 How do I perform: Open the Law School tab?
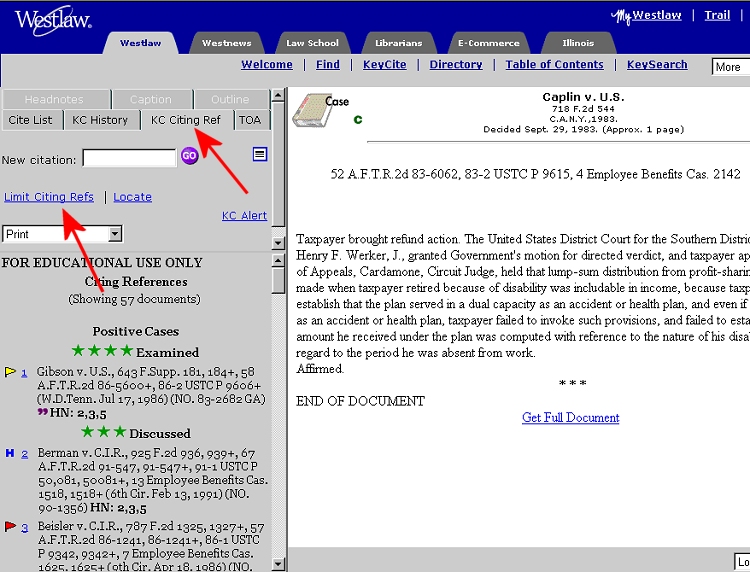click(x=312, y=43)
